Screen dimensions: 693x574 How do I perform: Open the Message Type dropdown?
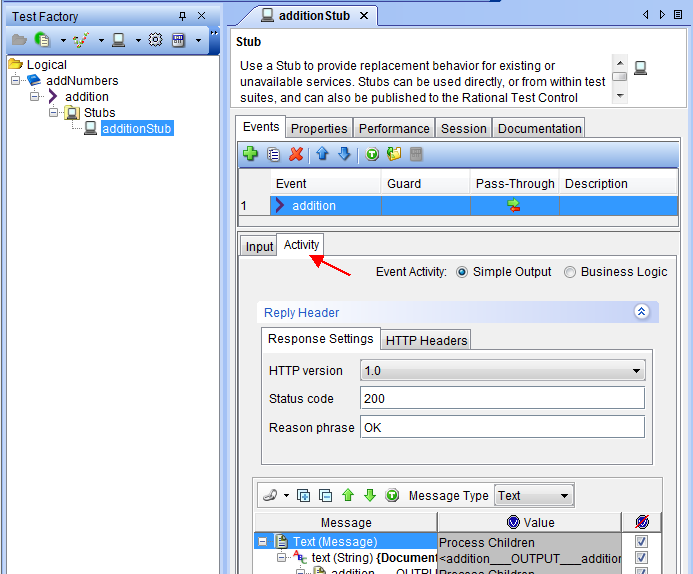(x=533, y=495)
